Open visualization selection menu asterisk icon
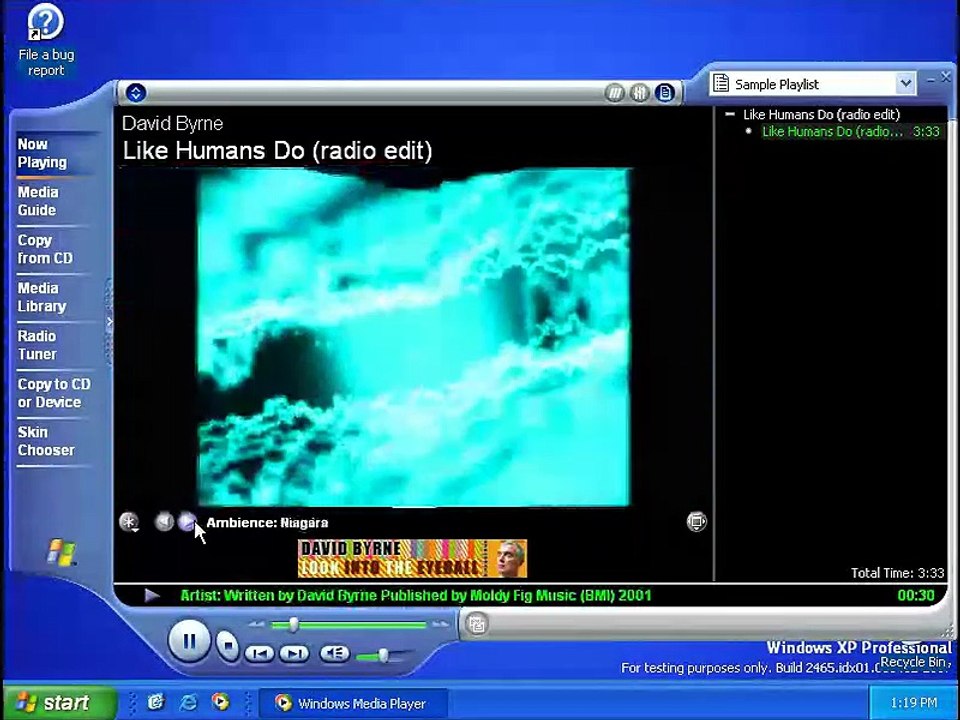Viewport: 960px width, 720px height. coord(129,522)
